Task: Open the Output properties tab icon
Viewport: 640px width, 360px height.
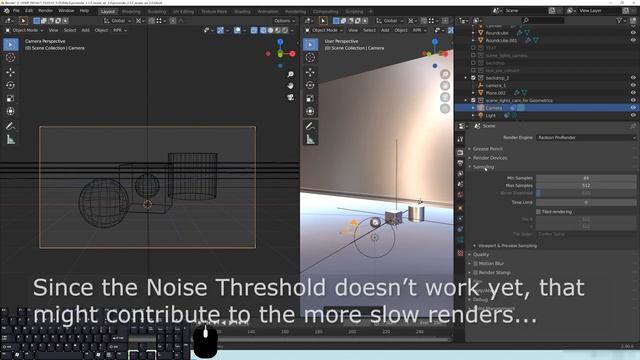Action: [460, 163]
